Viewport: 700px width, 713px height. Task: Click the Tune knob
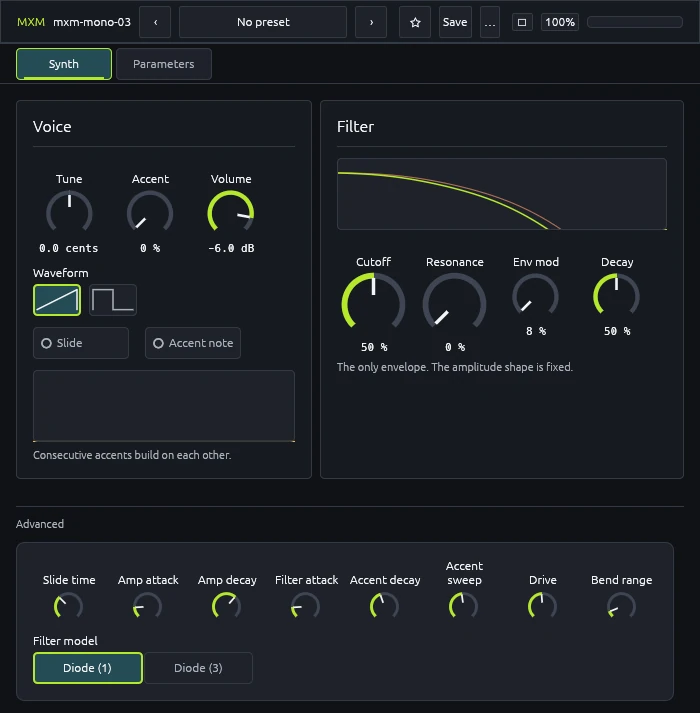69,212
